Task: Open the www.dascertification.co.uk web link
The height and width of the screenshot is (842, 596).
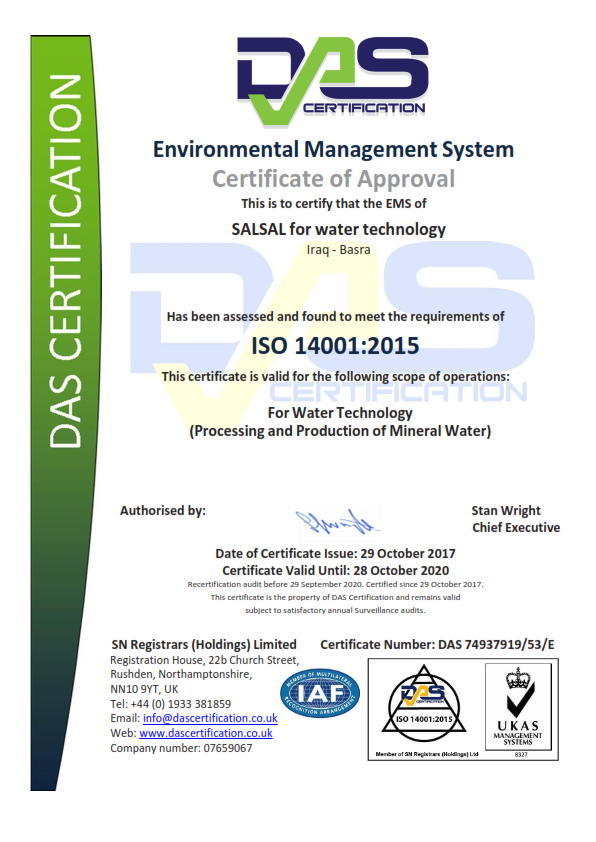Action: [206, 733]
